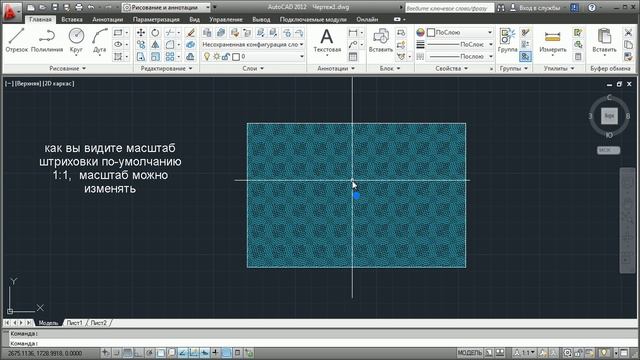Toggle Polar tracking in status bar
The image size is (640, 360).
pos(150,353)
